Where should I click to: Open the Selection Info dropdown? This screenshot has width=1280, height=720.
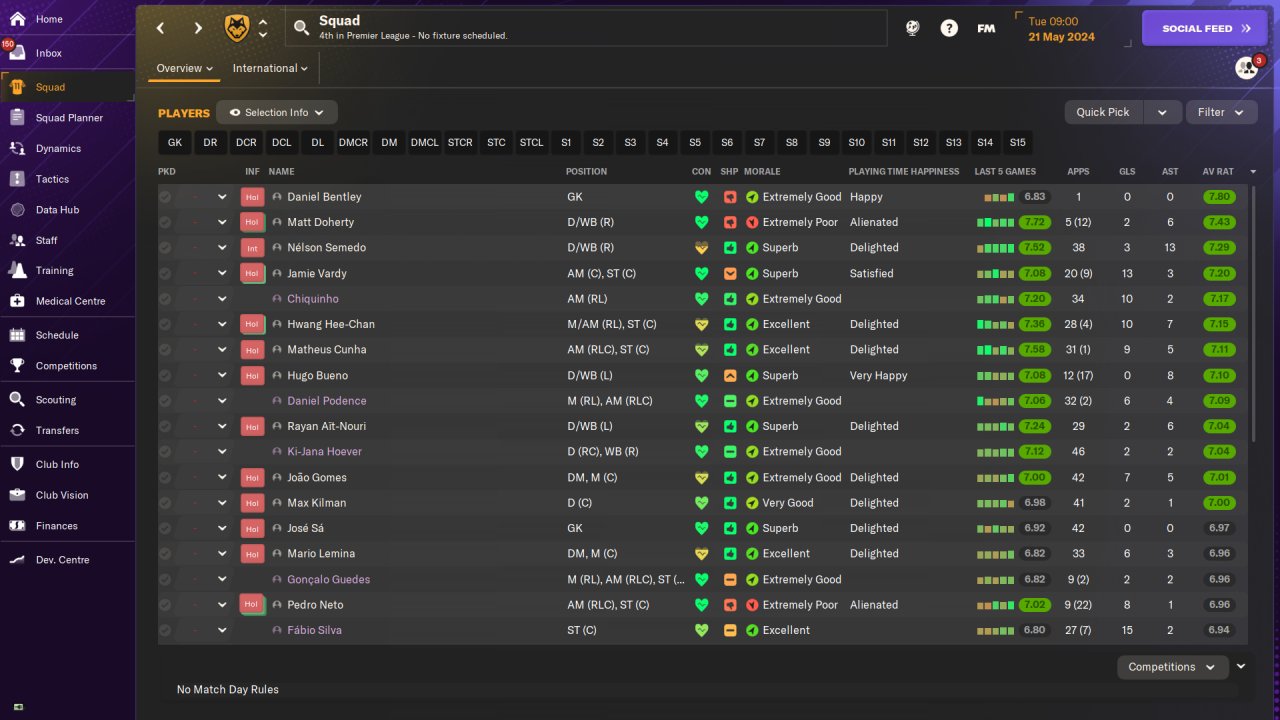click(x=277, y=112)
